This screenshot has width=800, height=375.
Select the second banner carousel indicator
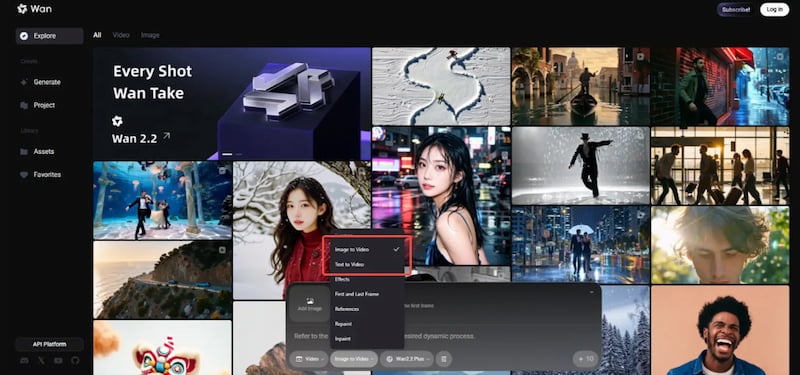point(238,154)
